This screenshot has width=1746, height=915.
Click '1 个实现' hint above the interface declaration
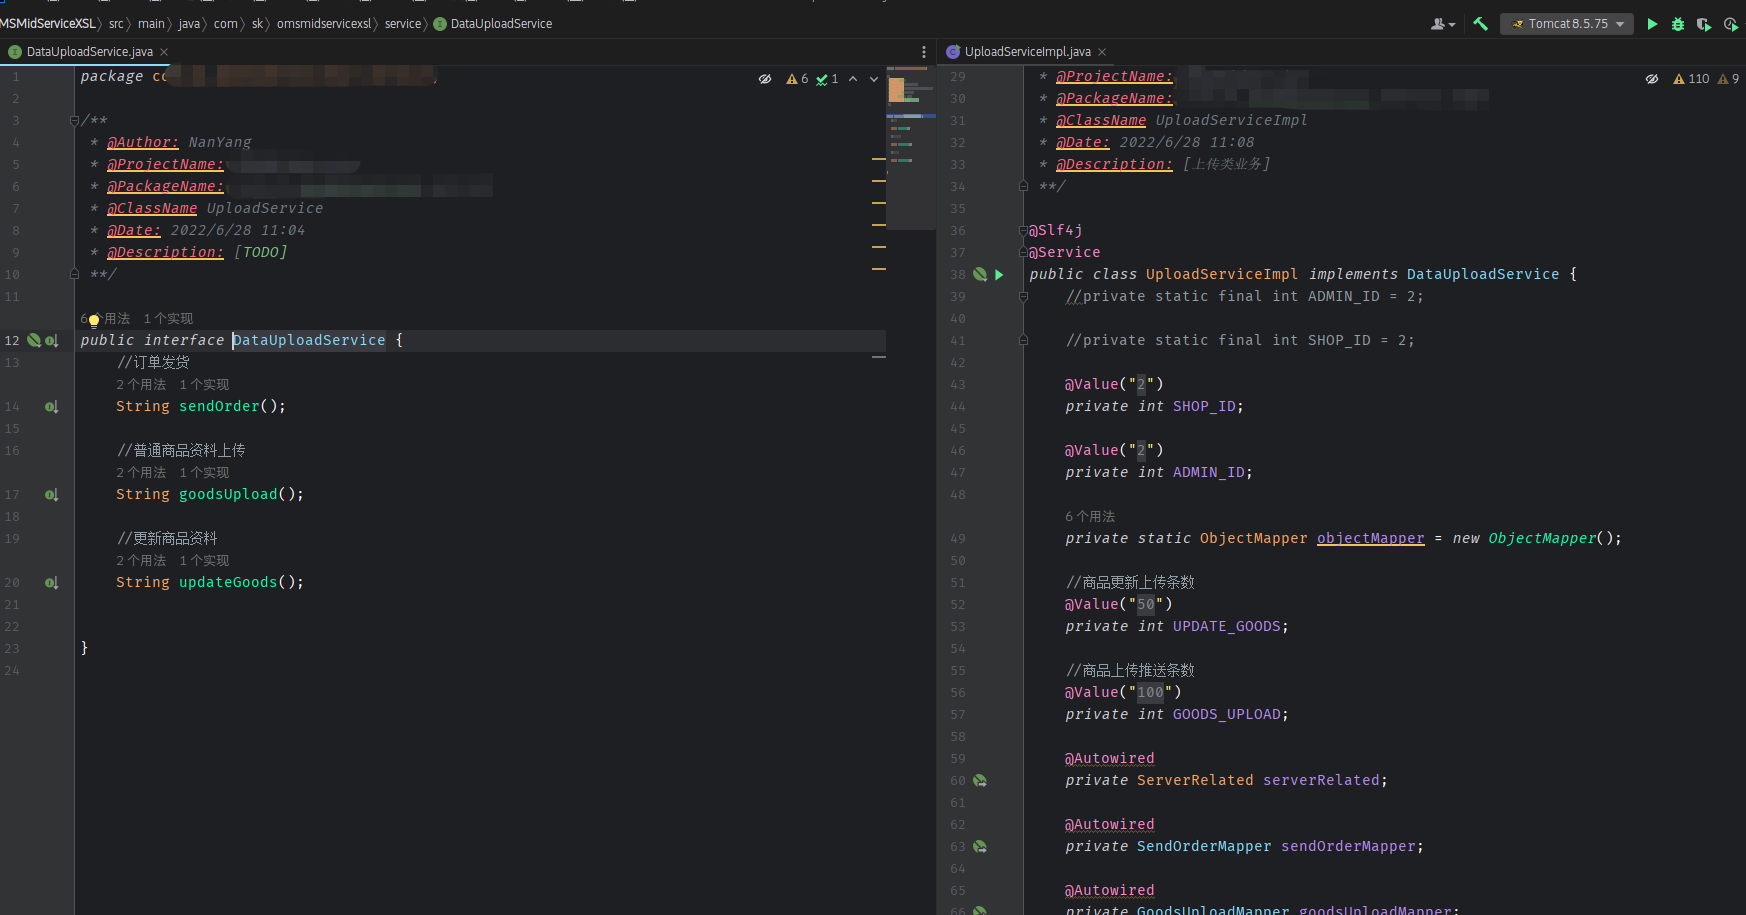click(x=168, y=319)
